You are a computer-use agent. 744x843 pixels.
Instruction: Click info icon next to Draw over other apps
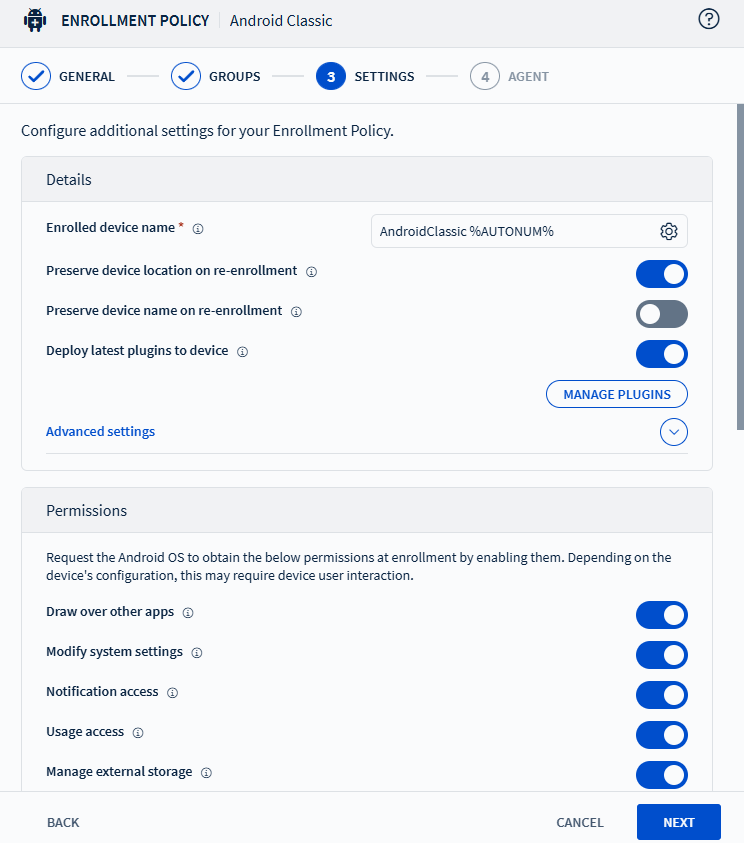188,613
